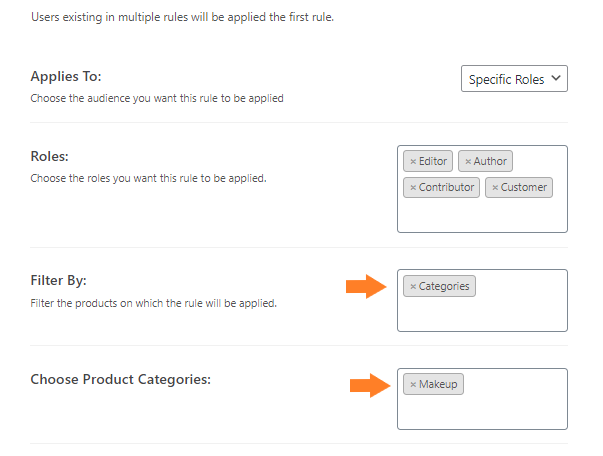This screenshot has height=456, width=603.
Task: Select the Editor tag label
Action: 433,161
